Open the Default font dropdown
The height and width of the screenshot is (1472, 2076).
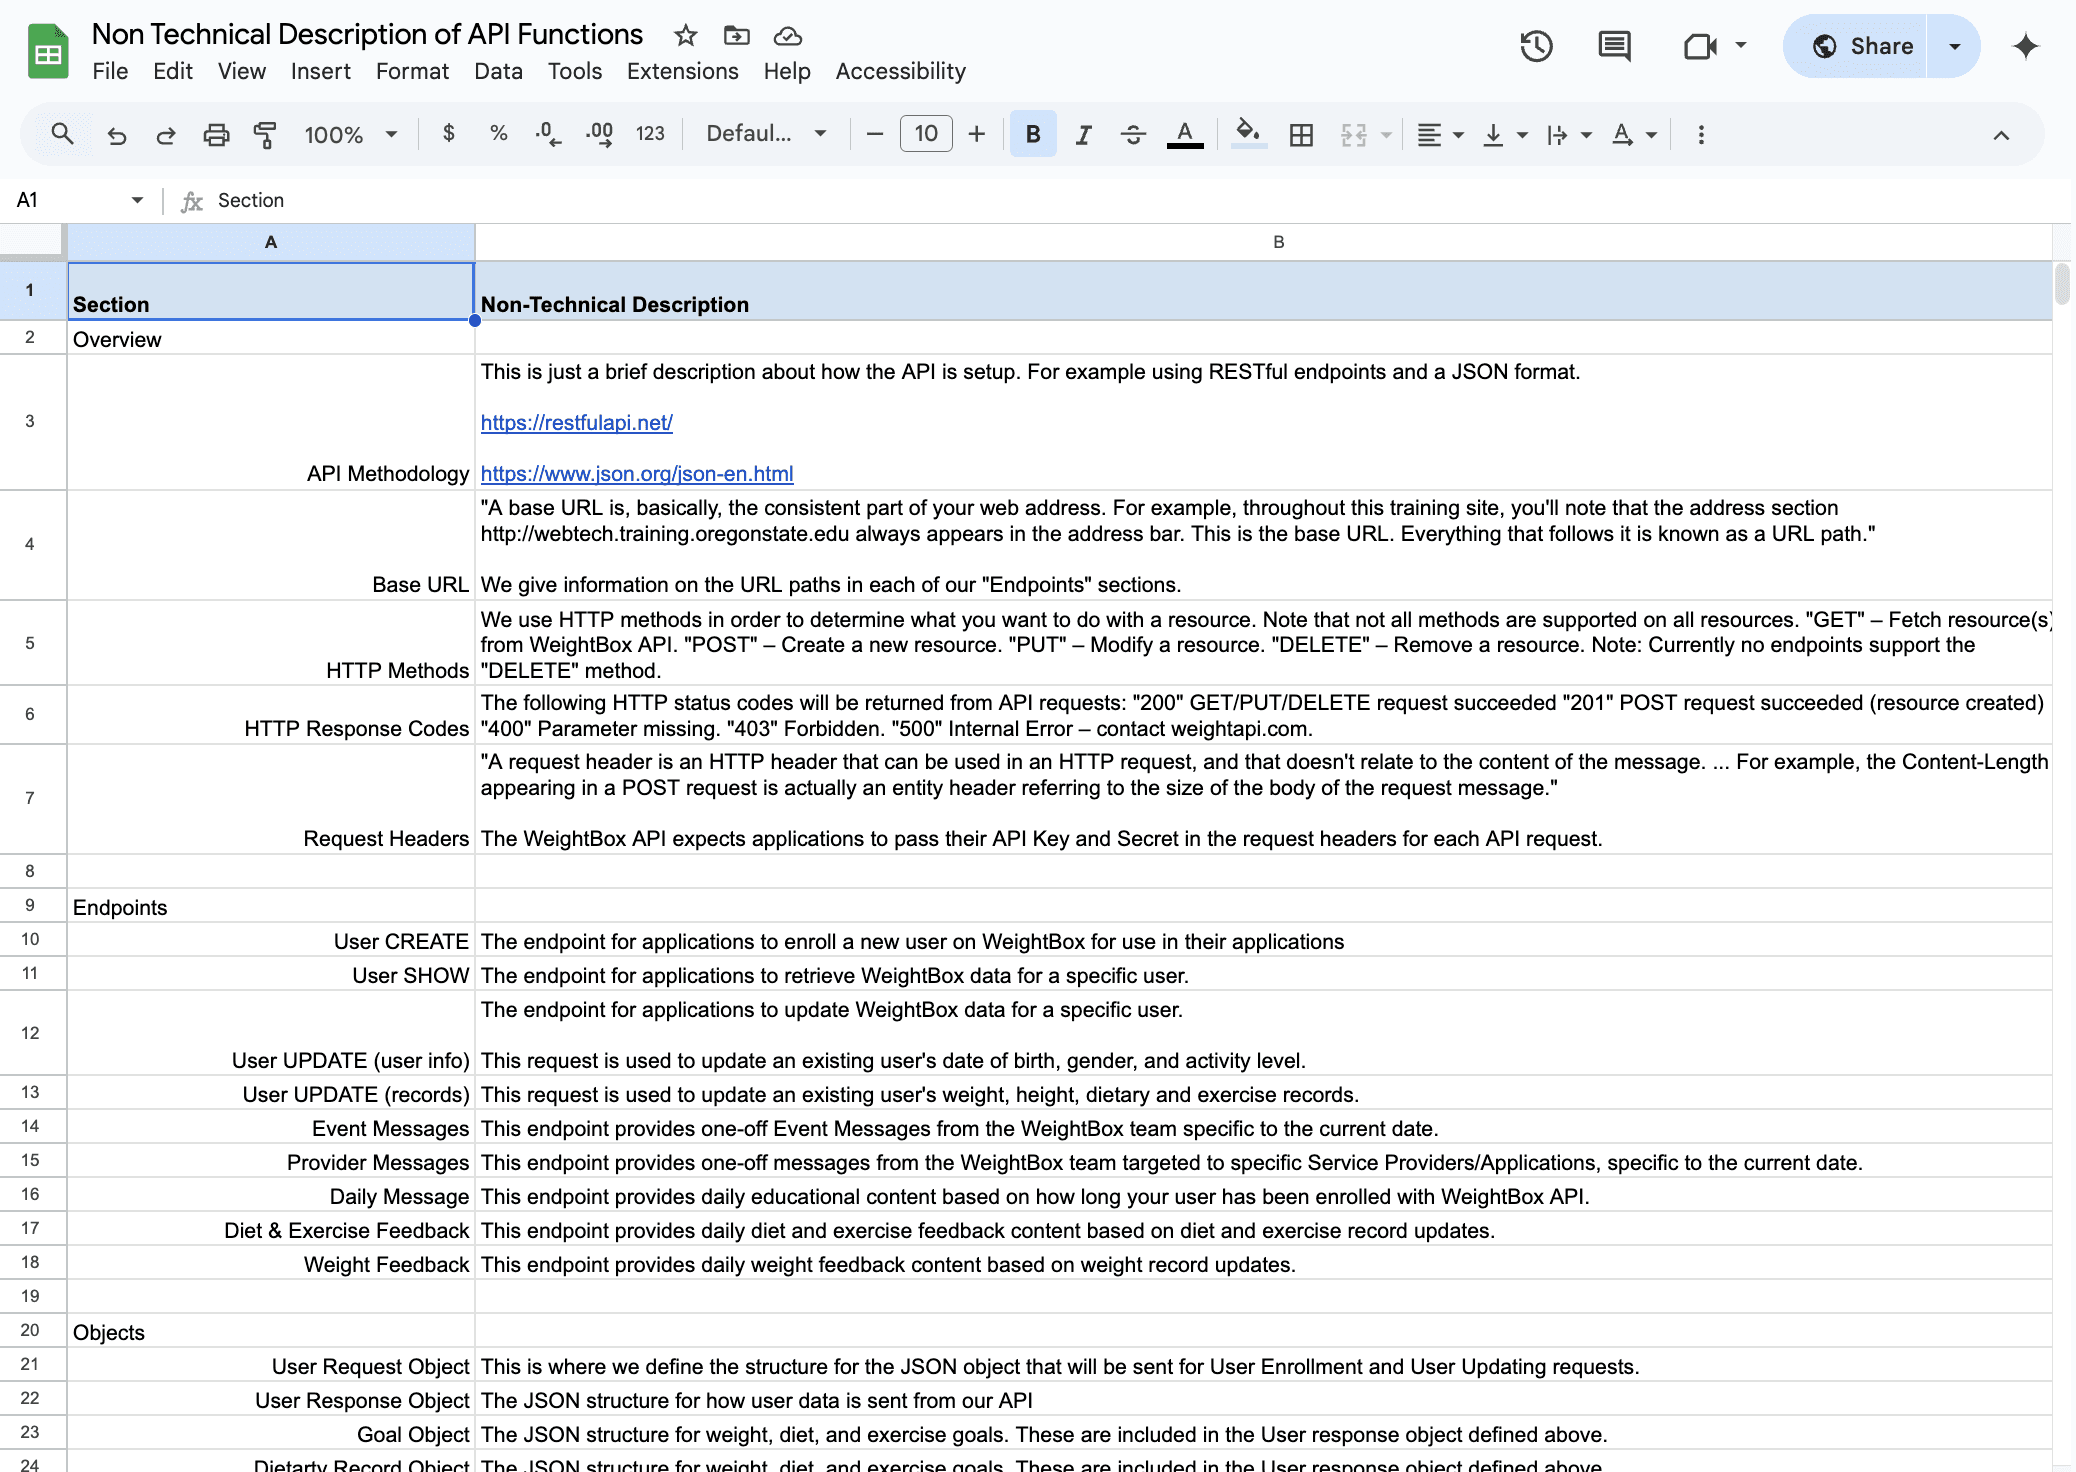tap(766, 133)
